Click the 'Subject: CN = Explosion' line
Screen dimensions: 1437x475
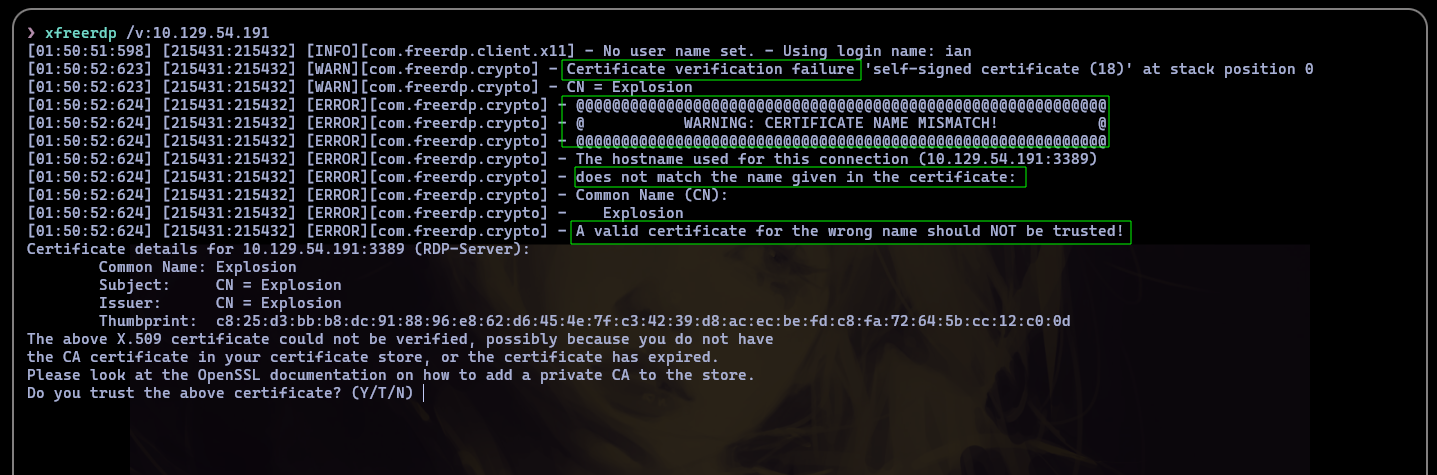point(220,285)
